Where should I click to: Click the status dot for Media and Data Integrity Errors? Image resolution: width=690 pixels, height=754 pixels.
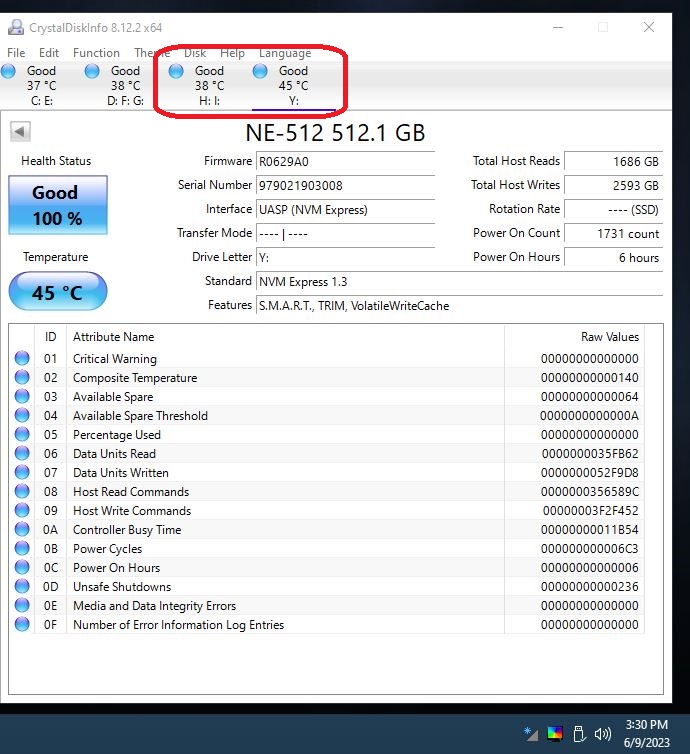[22, 605]
